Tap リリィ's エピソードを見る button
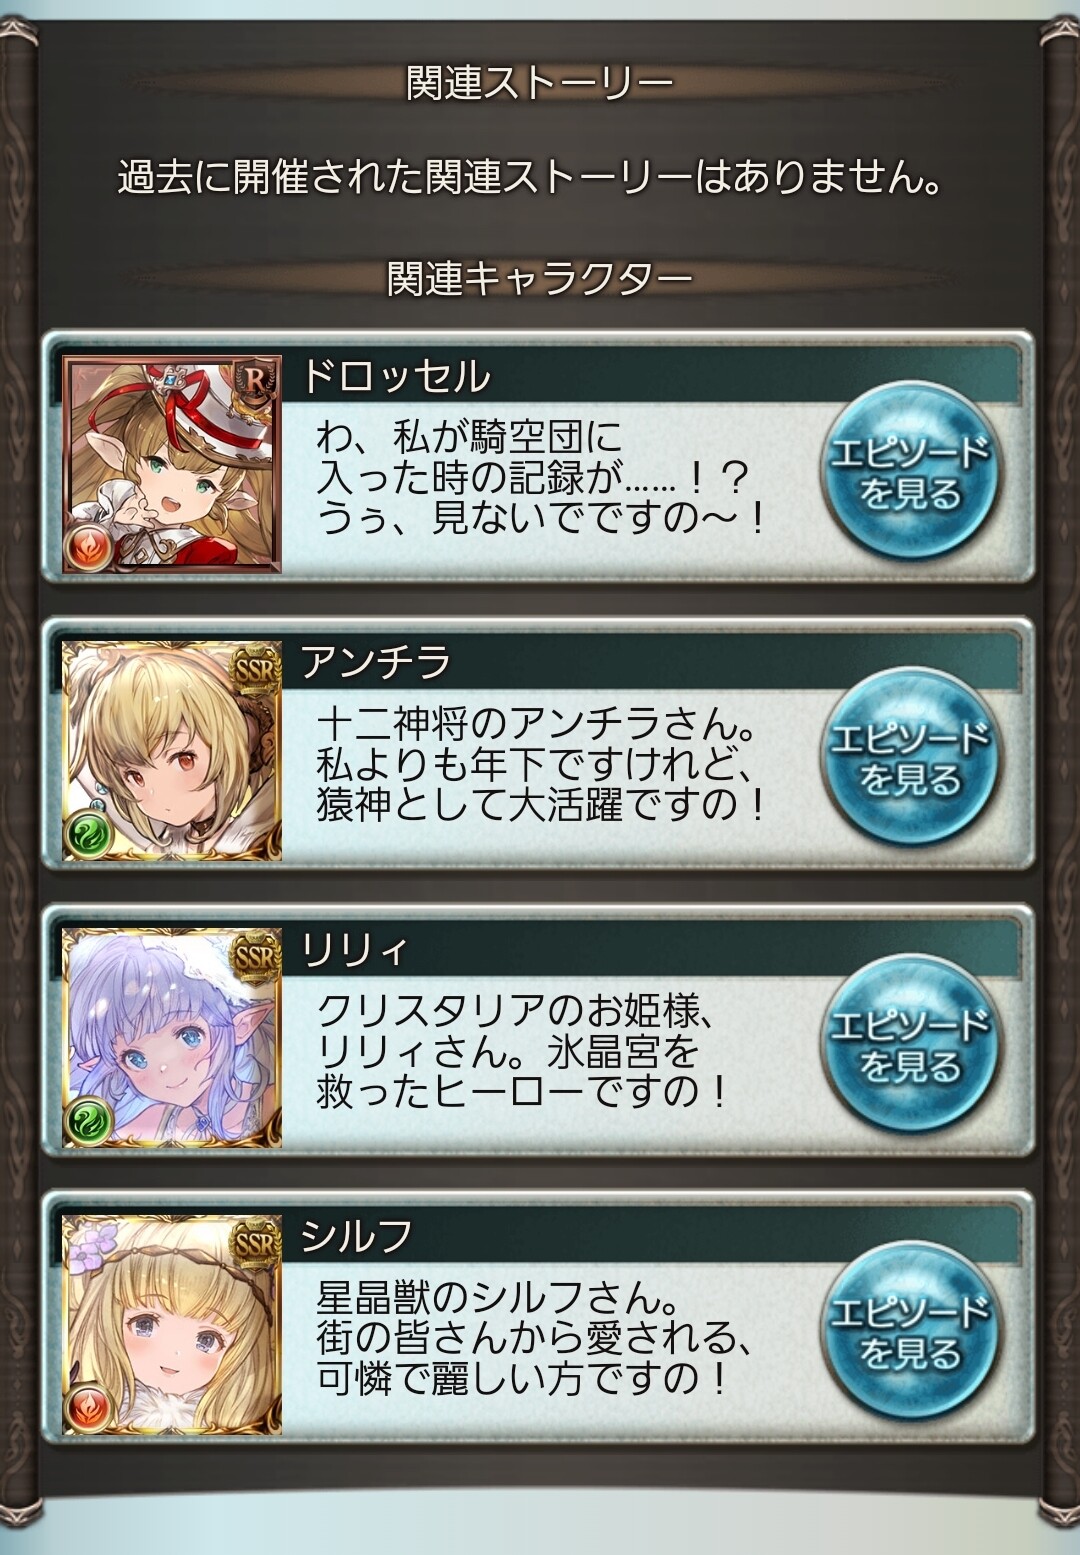 (908, 1045)
